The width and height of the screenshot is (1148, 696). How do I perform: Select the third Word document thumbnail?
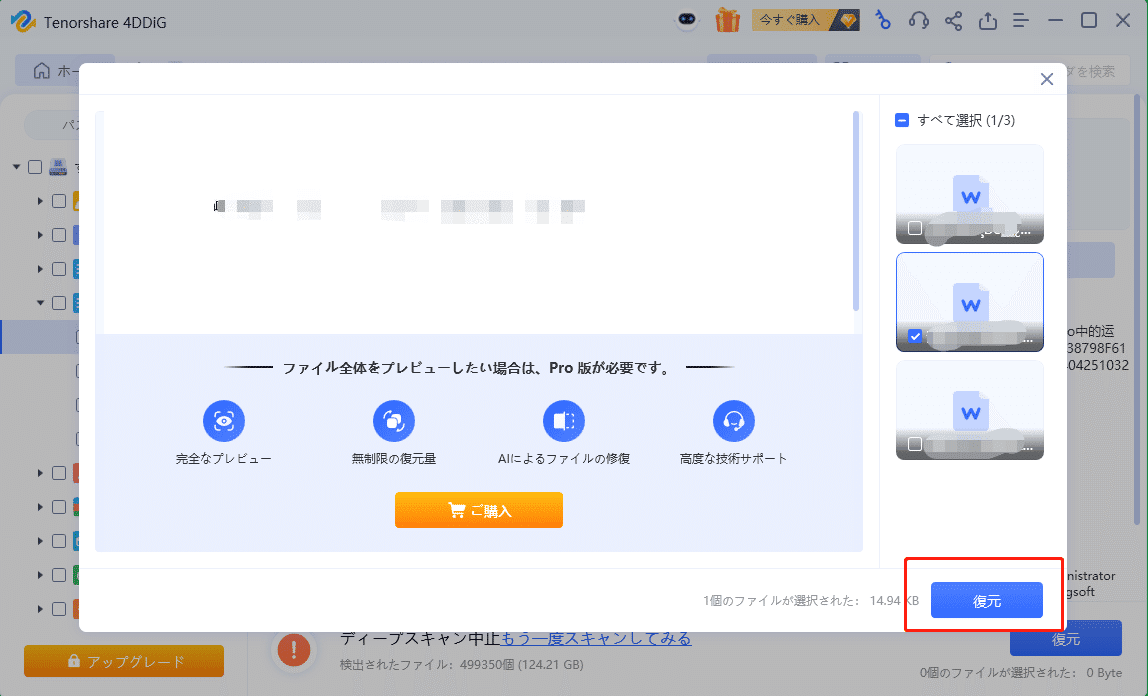pos(970,410)
